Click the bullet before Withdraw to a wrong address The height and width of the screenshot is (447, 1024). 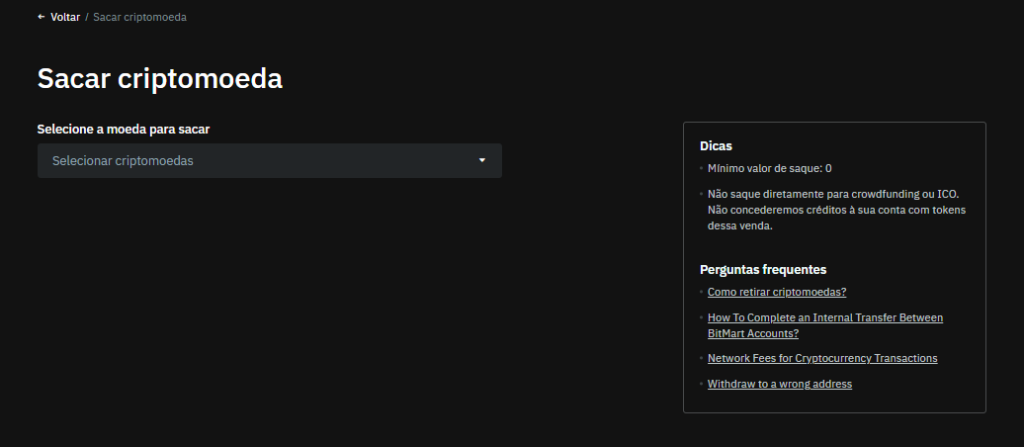[x=701, y=384]
